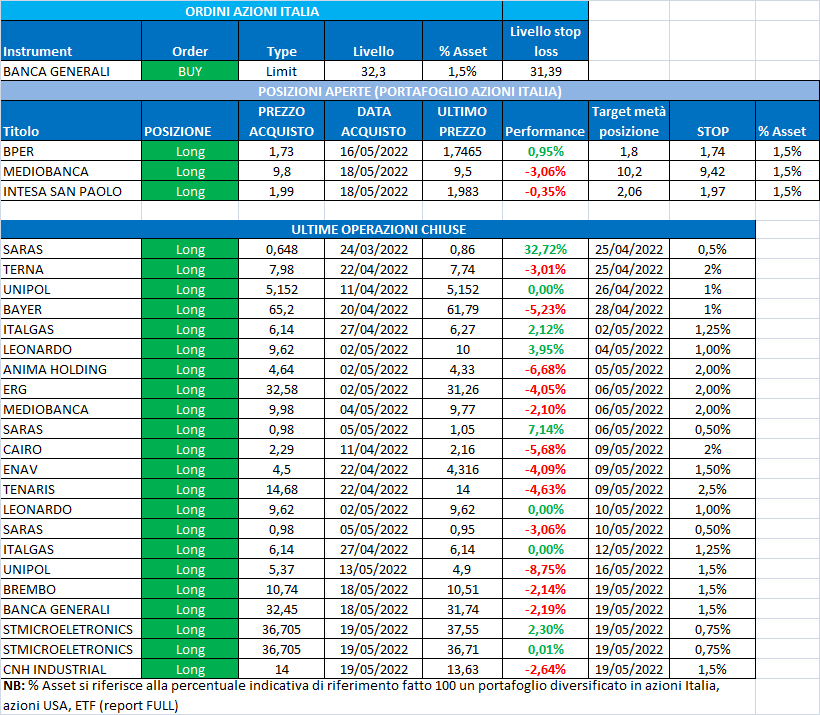Select the 'Livello stop loss' header
Viewport: 820px width, 715px height.
[x=545, y=41]
